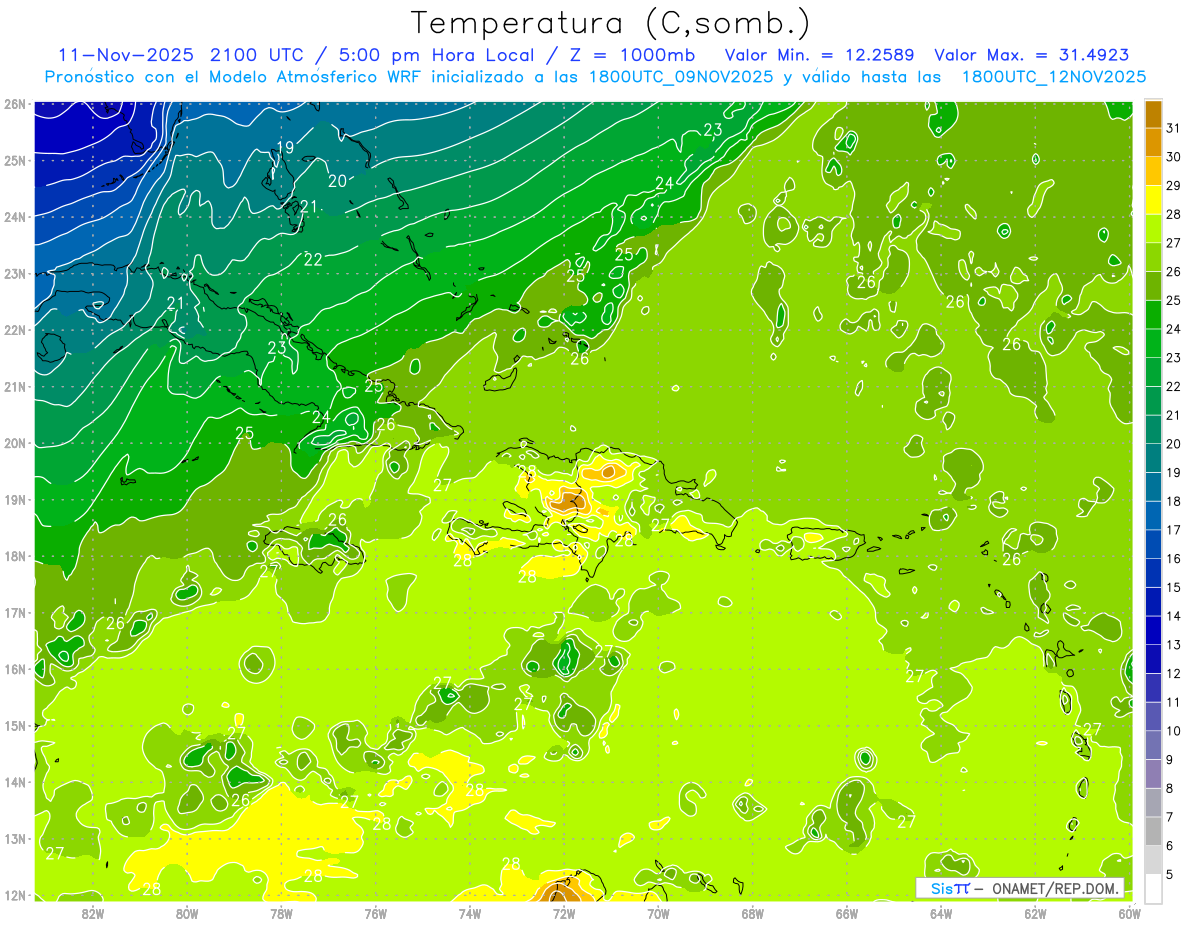This screenshot has height=927, width=1200.
Task: Click the latitude axis label '21N'
Action: [x=14, y=386]
